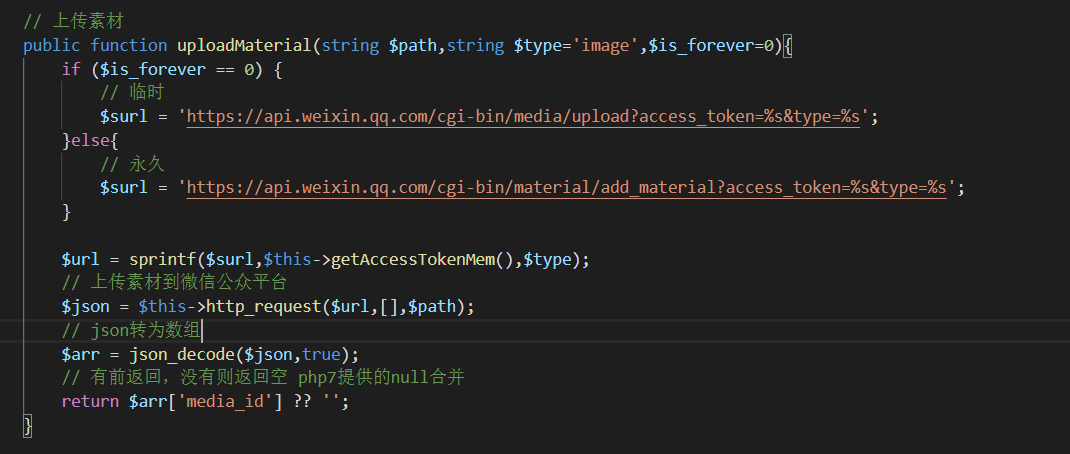Click the $is_forever=0 parameter
Viewport: 1070px width, 454px height.
tap(710, 46)
